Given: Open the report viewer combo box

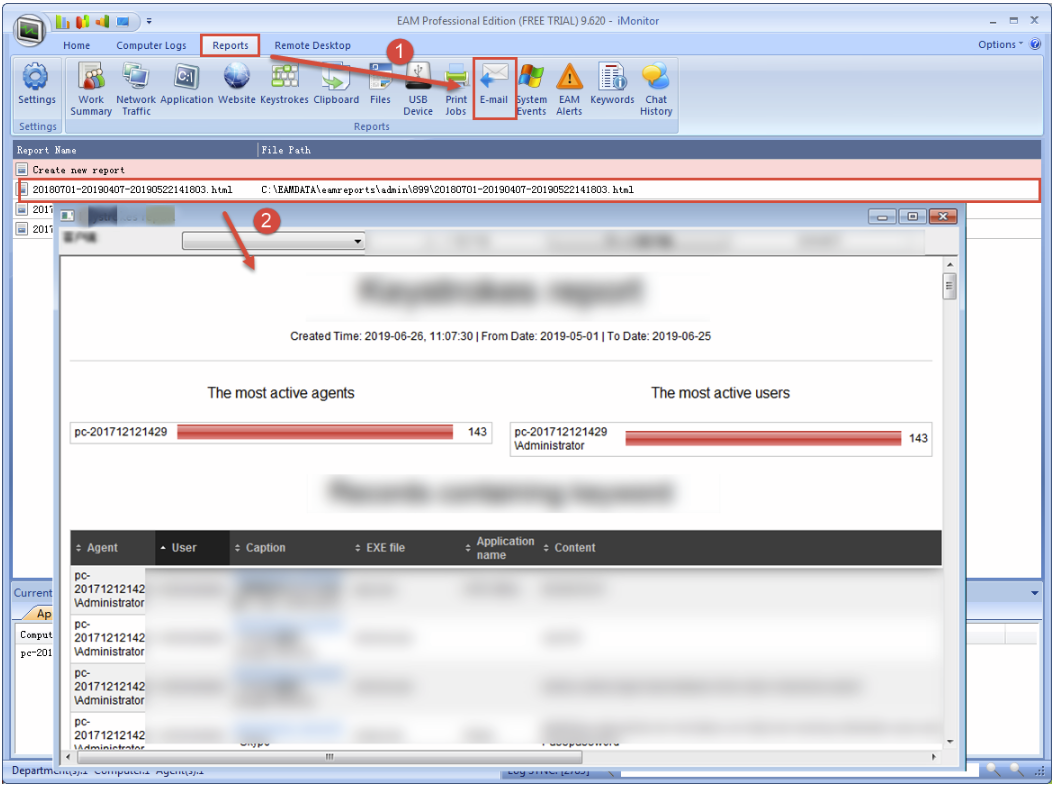Looking at the screenshot, I should [x=273, y=241].
